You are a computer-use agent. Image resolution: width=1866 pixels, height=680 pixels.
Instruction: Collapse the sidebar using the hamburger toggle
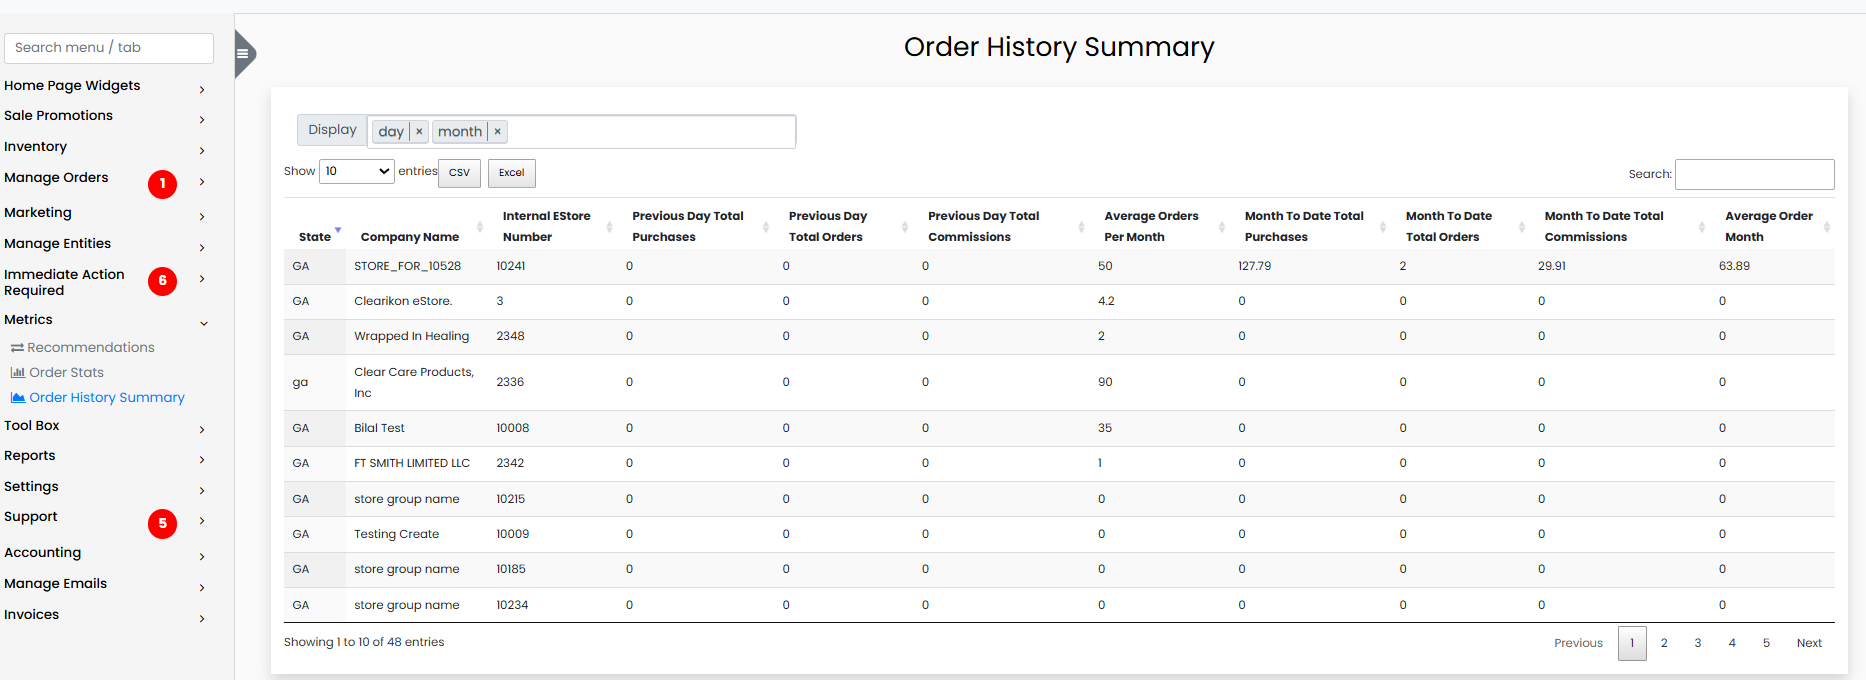pos(243,54)
